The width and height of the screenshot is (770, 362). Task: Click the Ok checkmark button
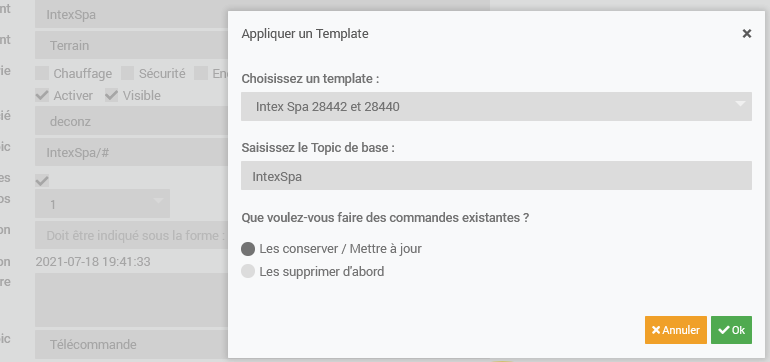(731, 330)
